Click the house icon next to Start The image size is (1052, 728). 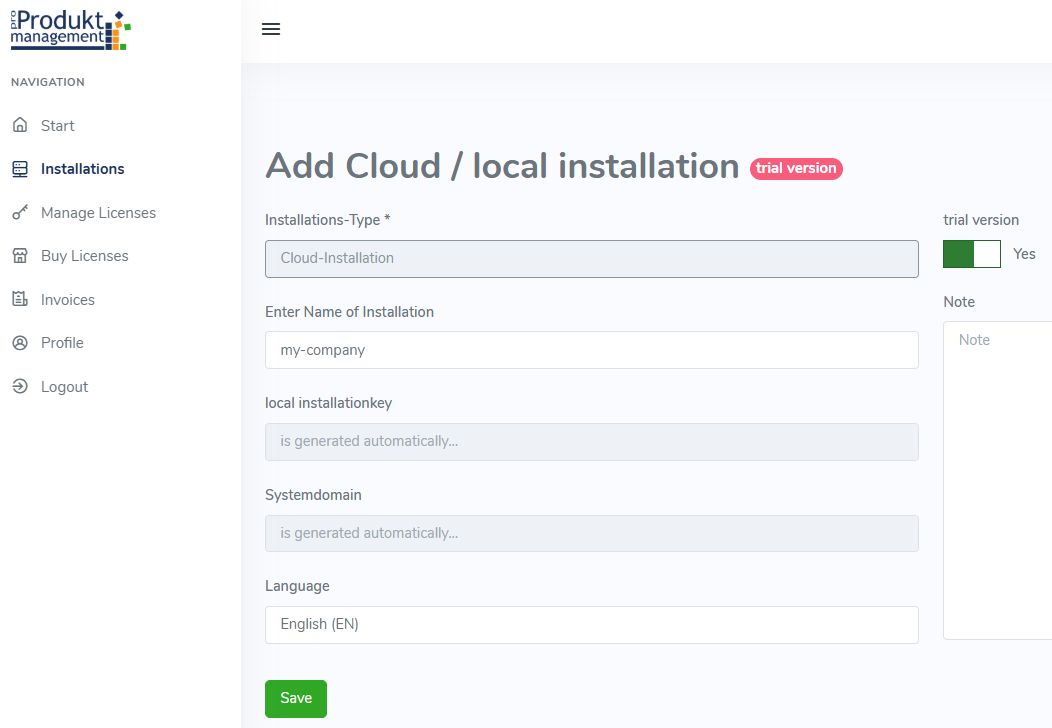(x=20, y=126)
